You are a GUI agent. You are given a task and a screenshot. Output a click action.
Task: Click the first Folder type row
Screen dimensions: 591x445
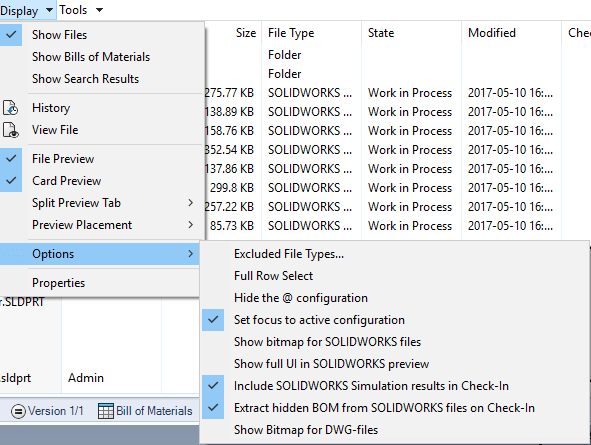coord(285,55)
